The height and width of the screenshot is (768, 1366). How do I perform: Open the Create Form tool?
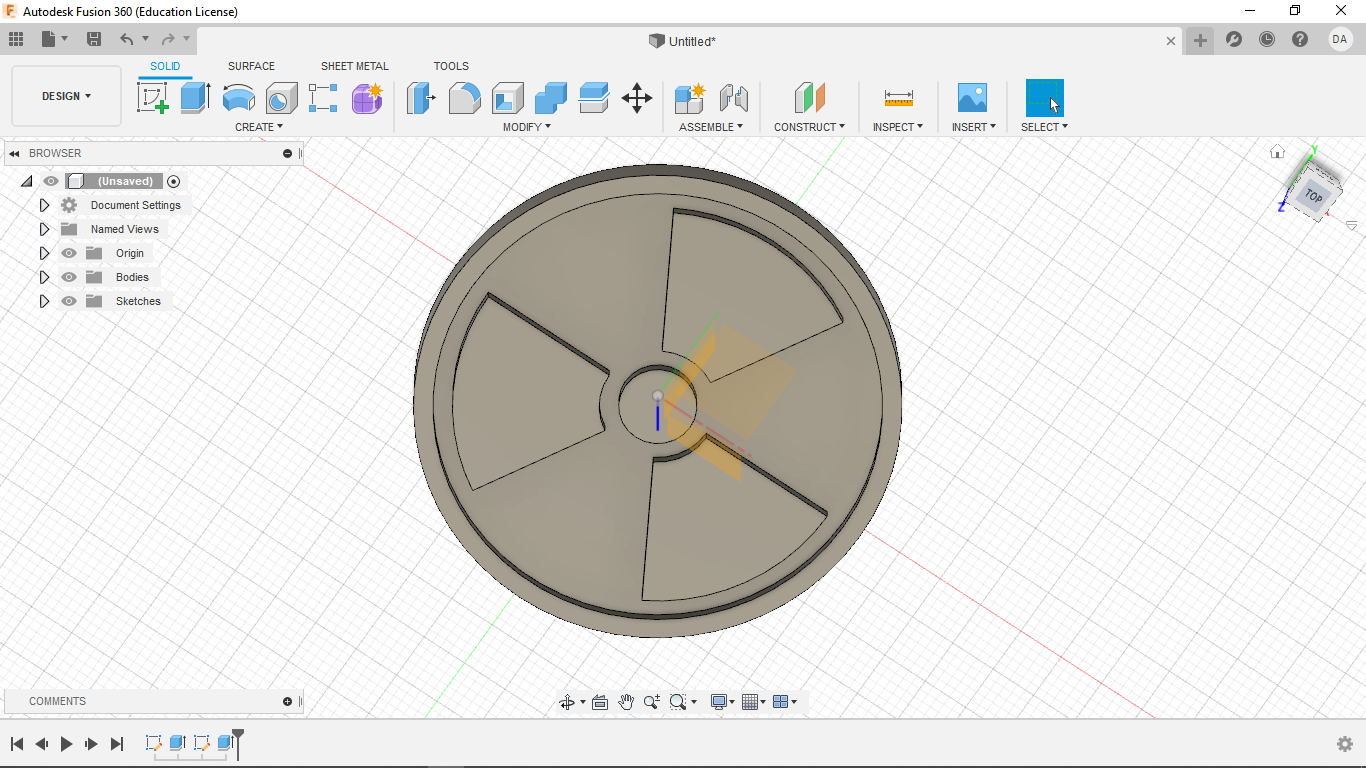(x=367, y=98)
